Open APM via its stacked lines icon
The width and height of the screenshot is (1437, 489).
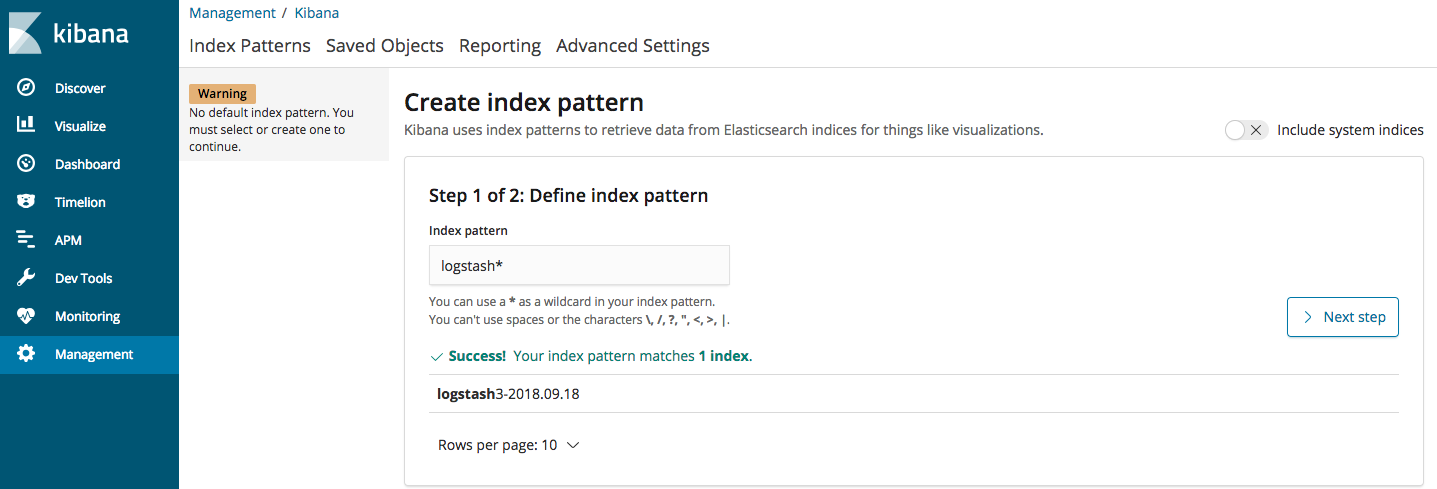(x=27, y=240)
